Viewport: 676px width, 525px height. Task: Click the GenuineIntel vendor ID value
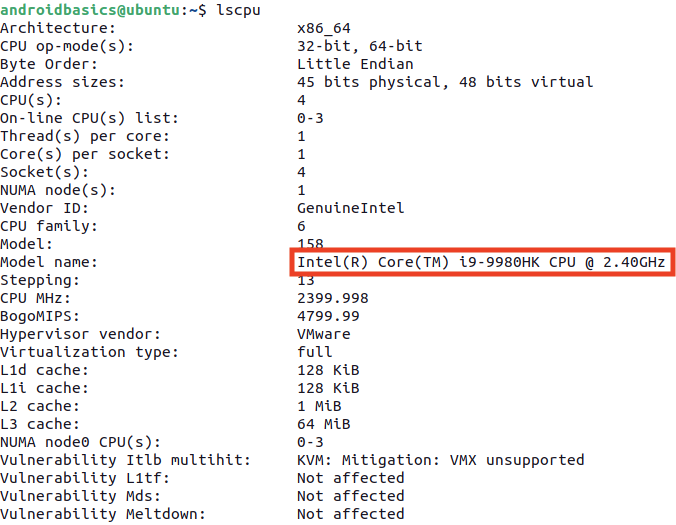pyautogui.click(x=351, y=208)
